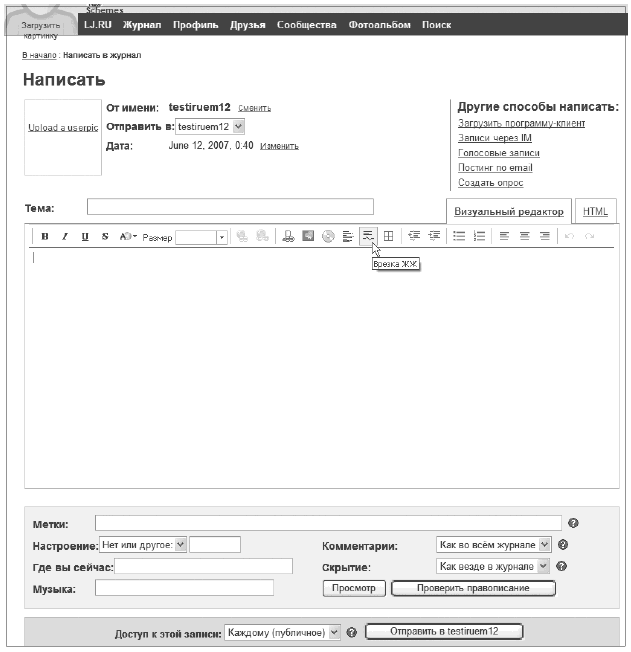This screenshot has width=631, height=652.
Task: Open the Размер font size dropdown
Action: click(x=222, y=238)
